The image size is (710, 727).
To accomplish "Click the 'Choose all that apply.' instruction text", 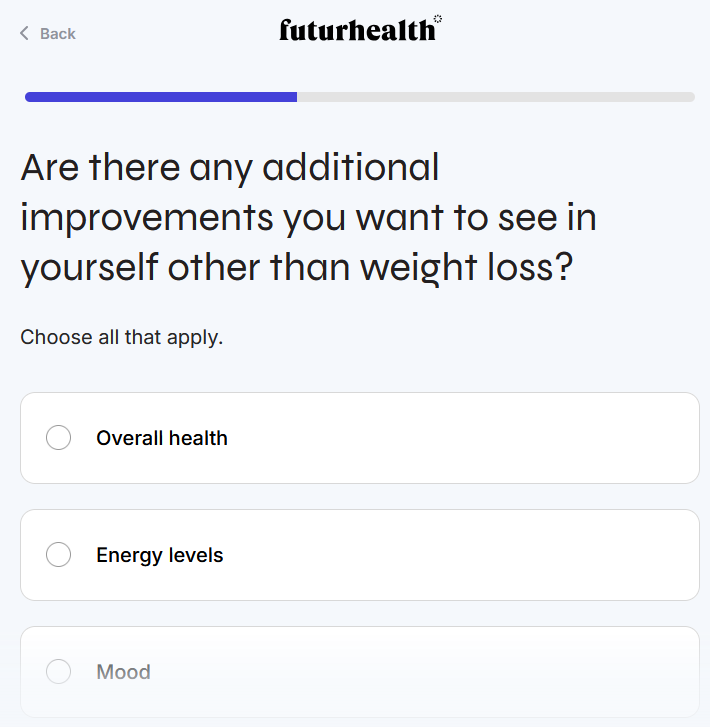I will (x=122, y=338).
